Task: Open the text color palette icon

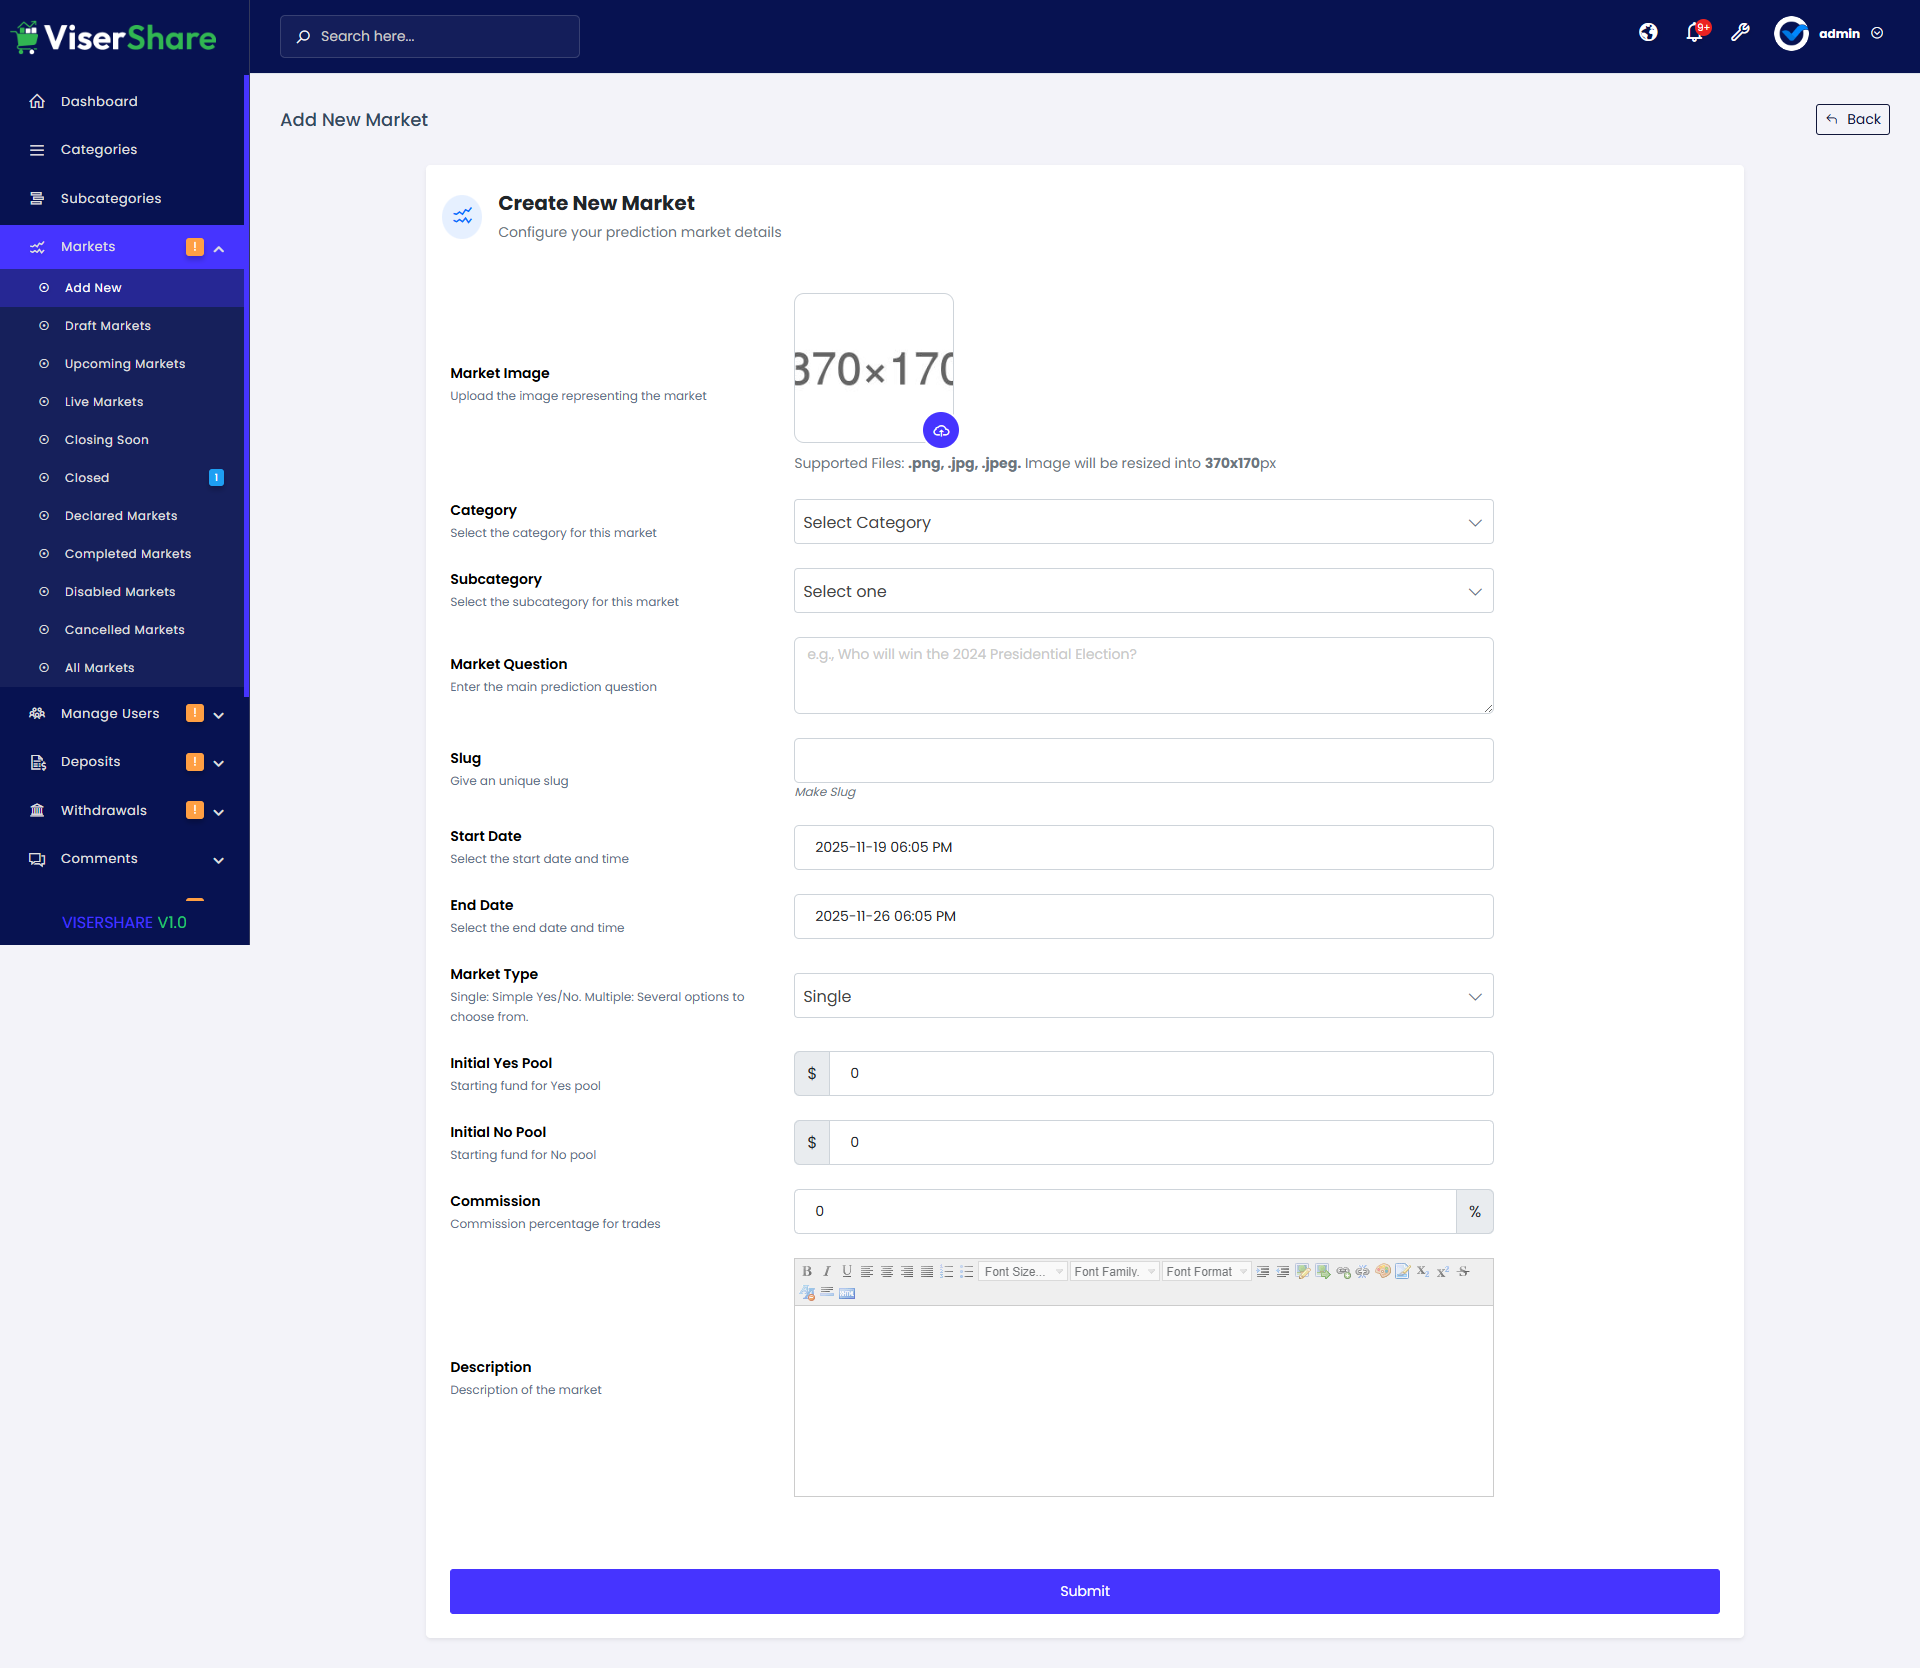Action: point(1383,1271)
